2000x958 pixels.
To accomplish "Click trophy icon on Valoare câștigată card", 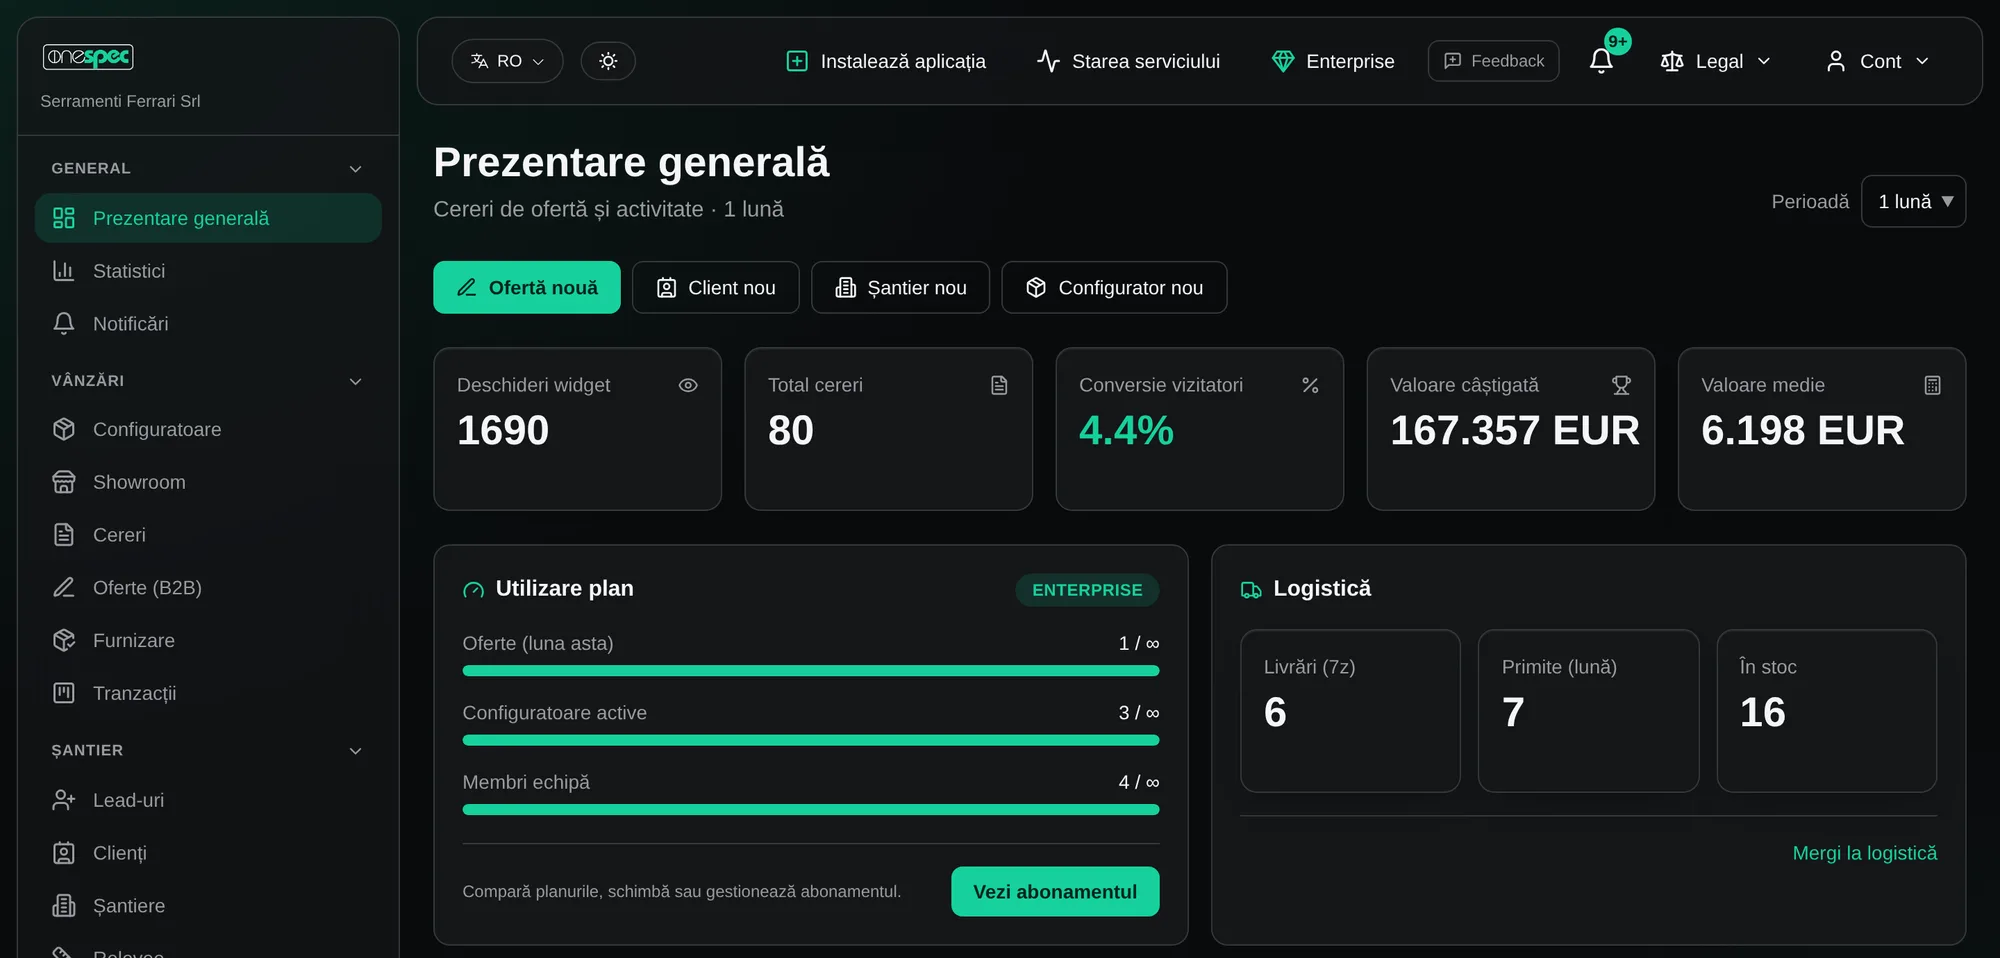I will pyautogui.click(x=1621, y=385).
